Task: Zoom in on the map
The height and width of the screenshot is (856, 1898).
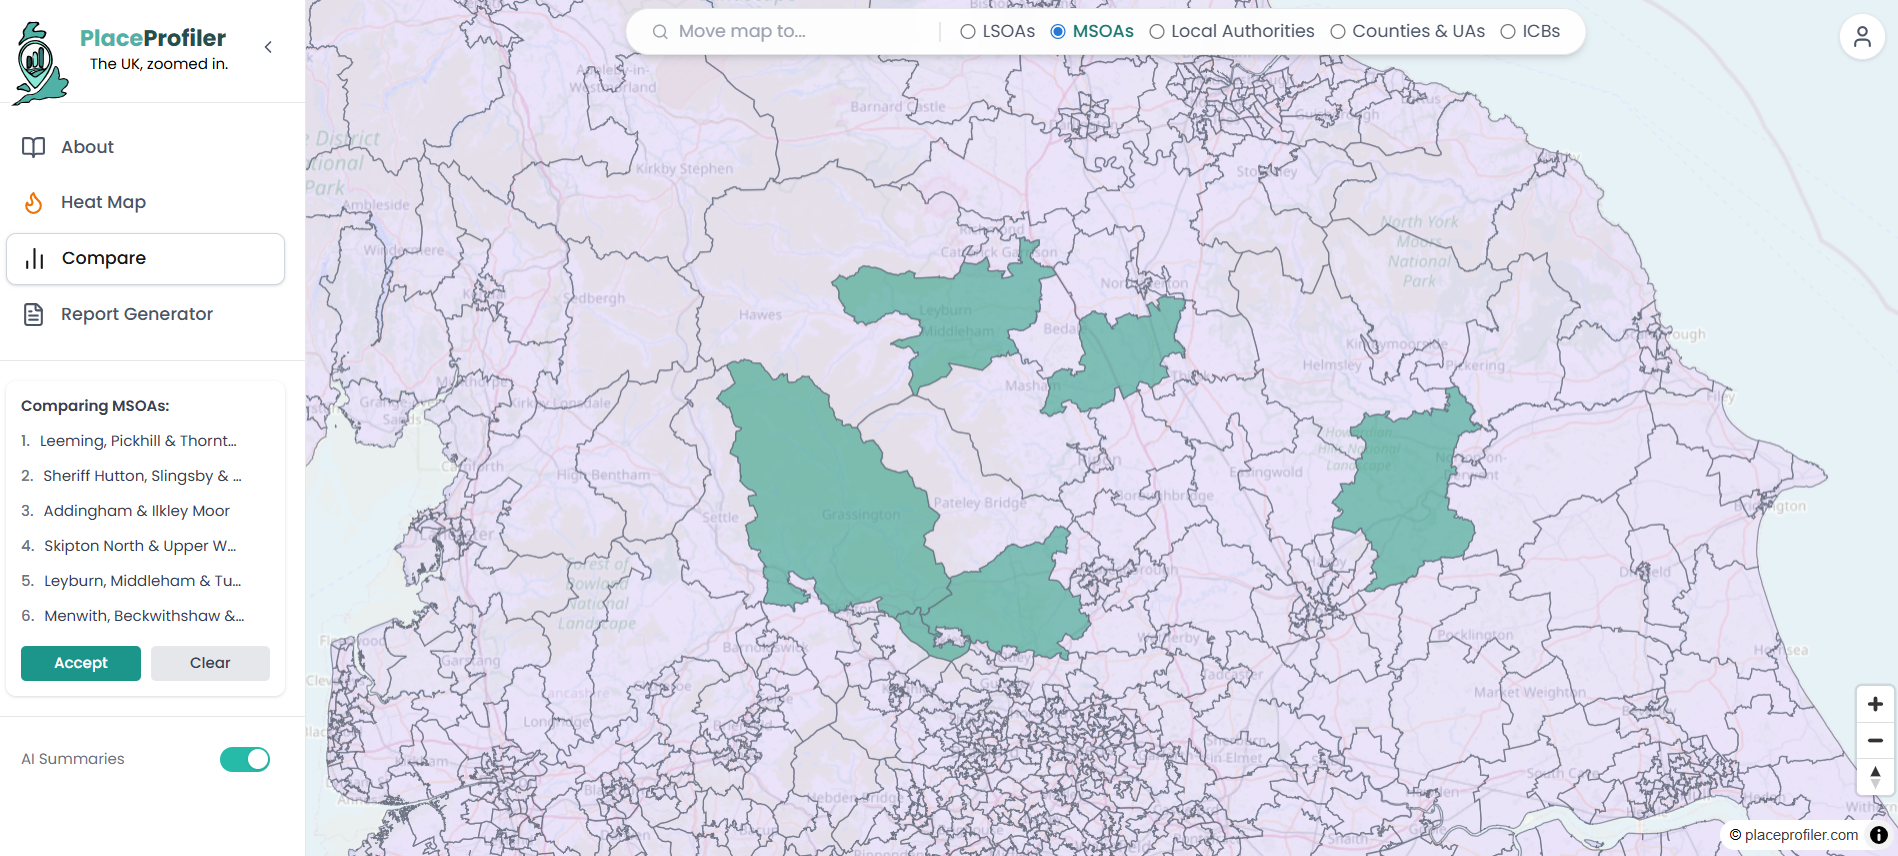Action: (x=1875, y=704)
